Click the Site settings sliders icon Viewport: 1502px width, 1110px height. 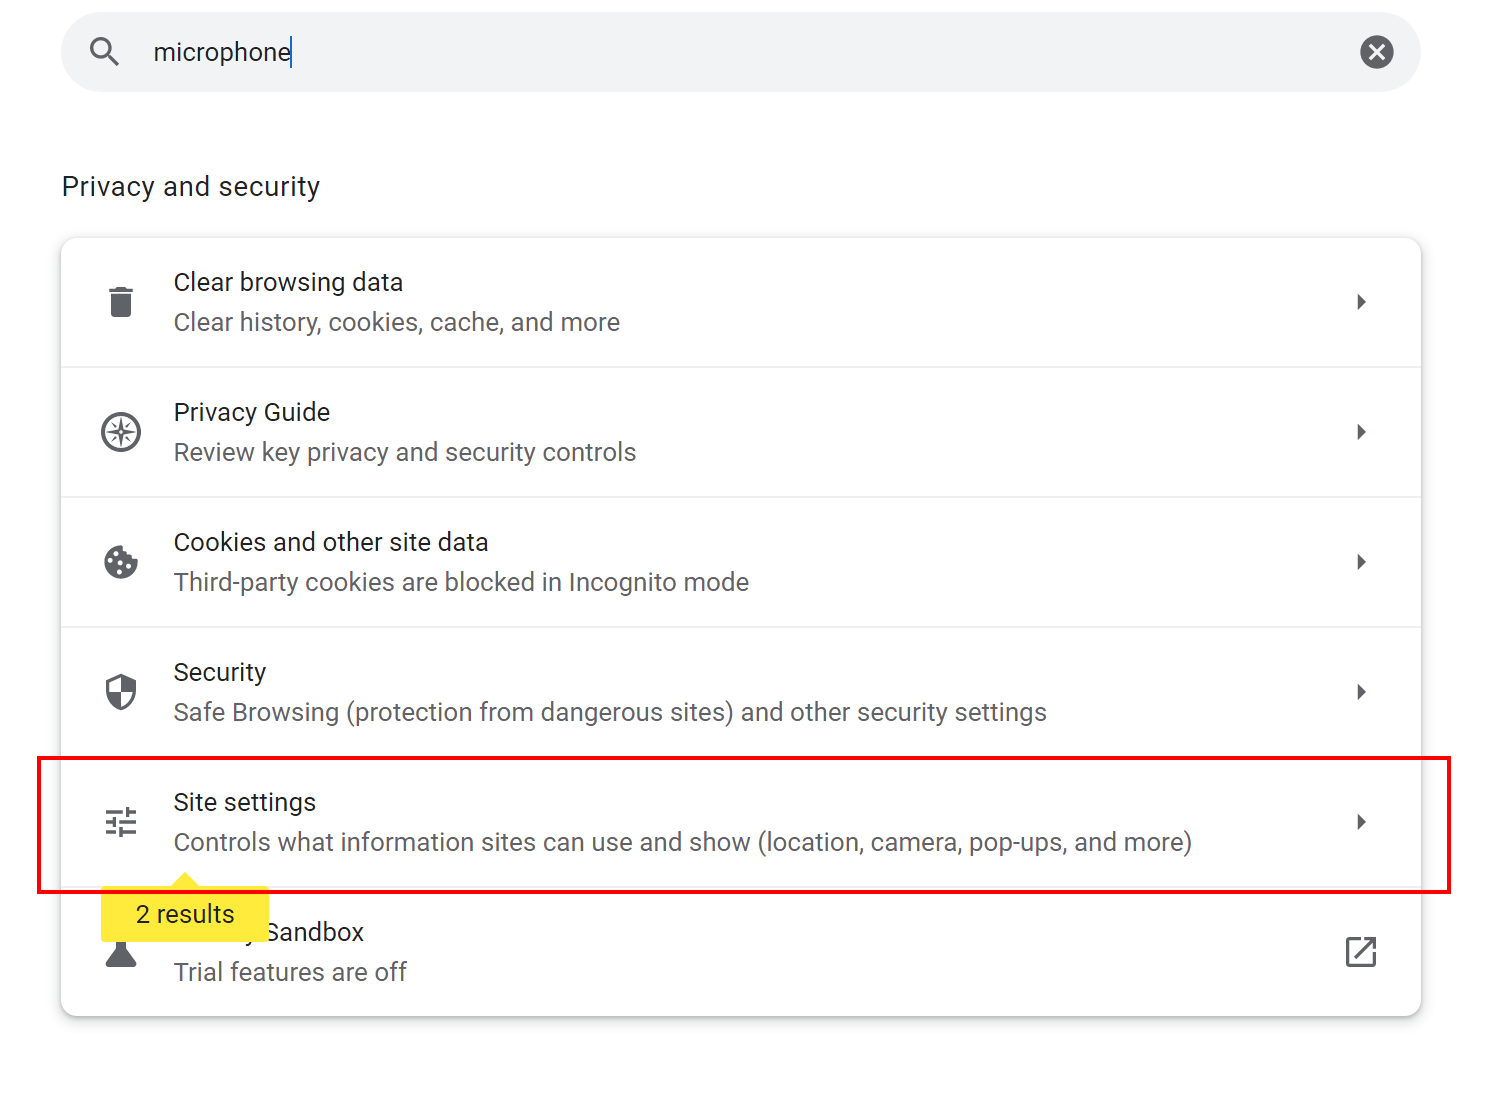pyautogui.click(x=121, y=822)
